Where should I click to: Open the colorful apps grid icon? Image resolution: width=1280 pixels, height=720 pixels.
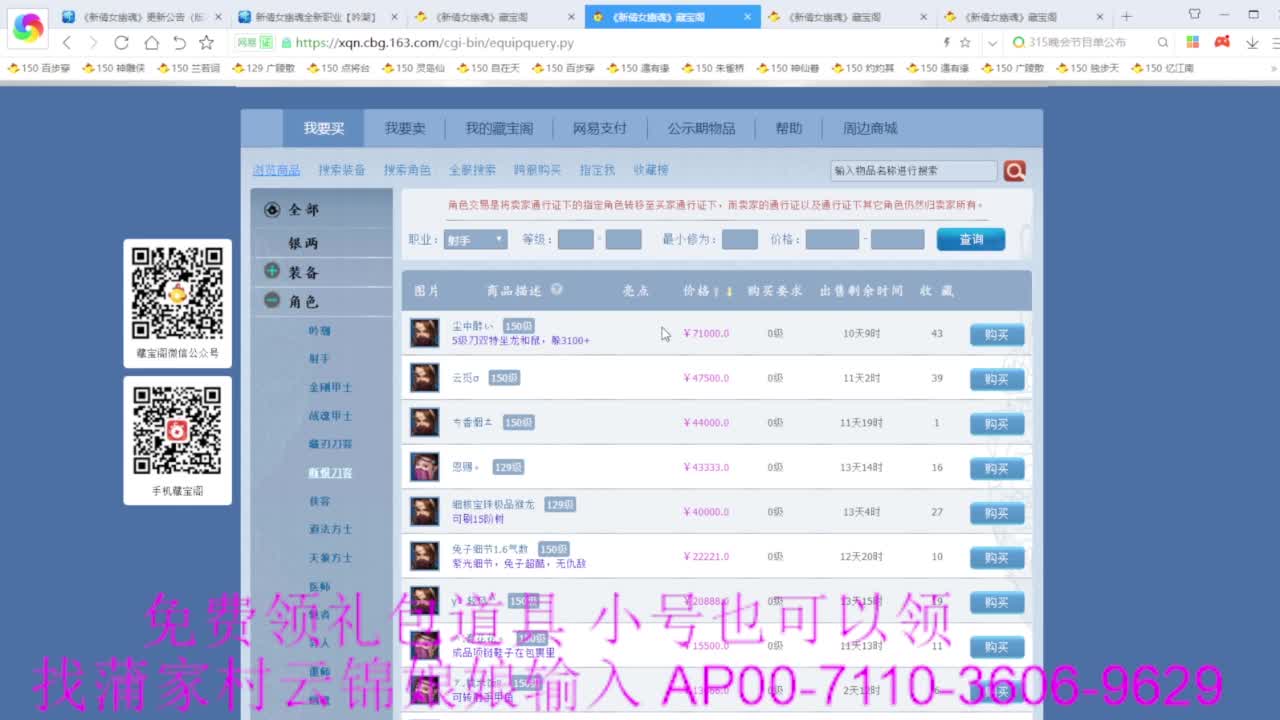[x=1192, y=43]
